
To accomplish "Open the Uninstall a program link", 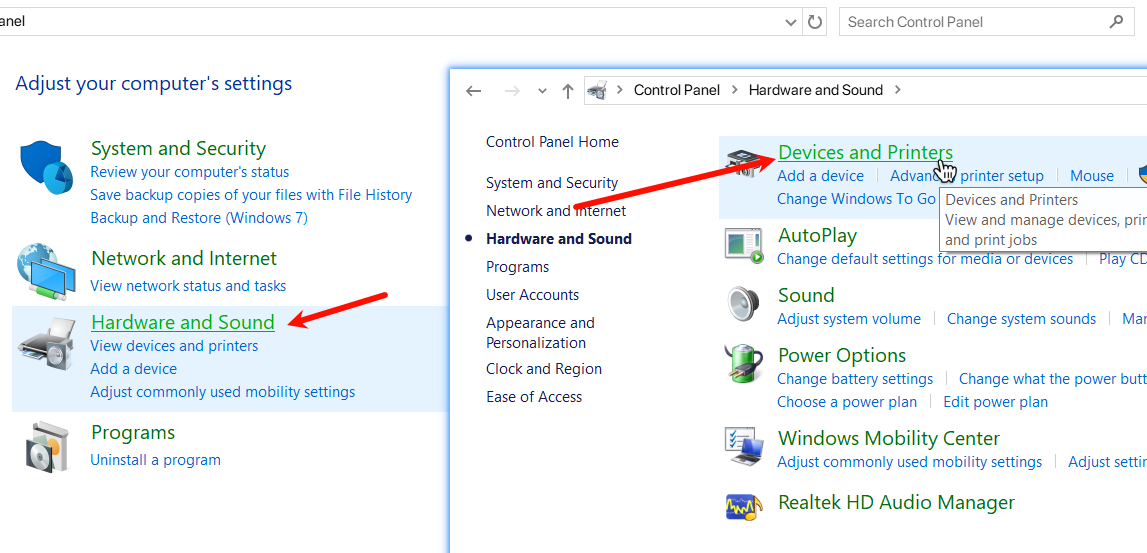I will [155, 460].
